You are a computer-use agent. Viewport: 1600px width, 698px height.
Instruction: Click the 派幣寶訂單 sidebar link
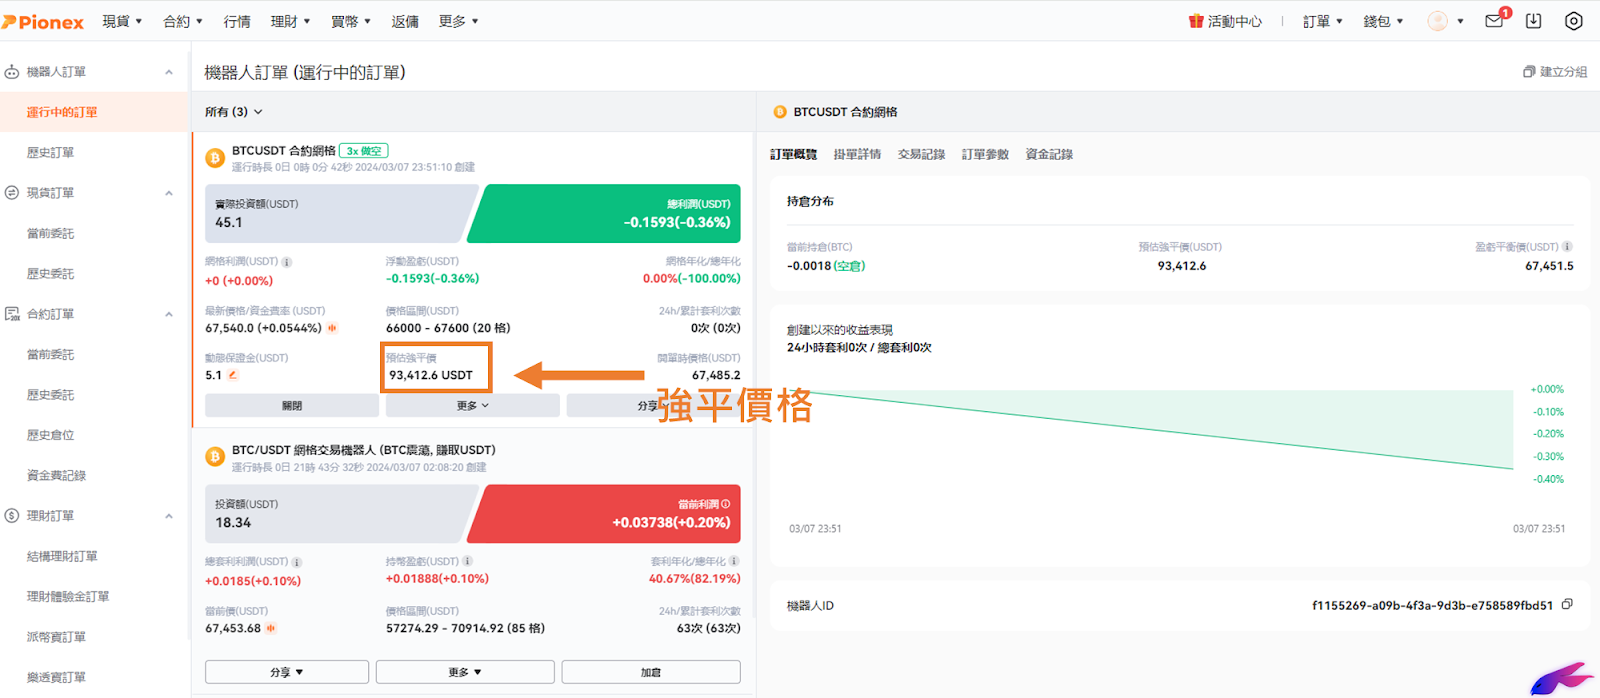click(x=57, y=637)
